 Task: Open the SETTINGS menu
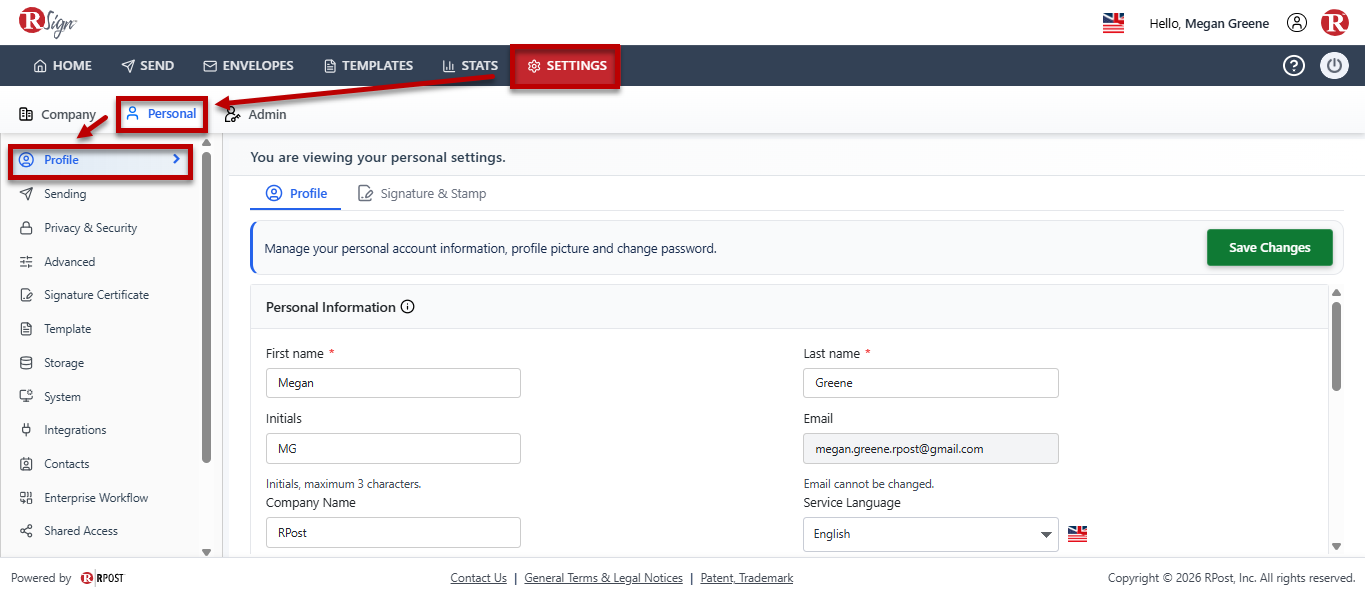(x=566, y=66)
